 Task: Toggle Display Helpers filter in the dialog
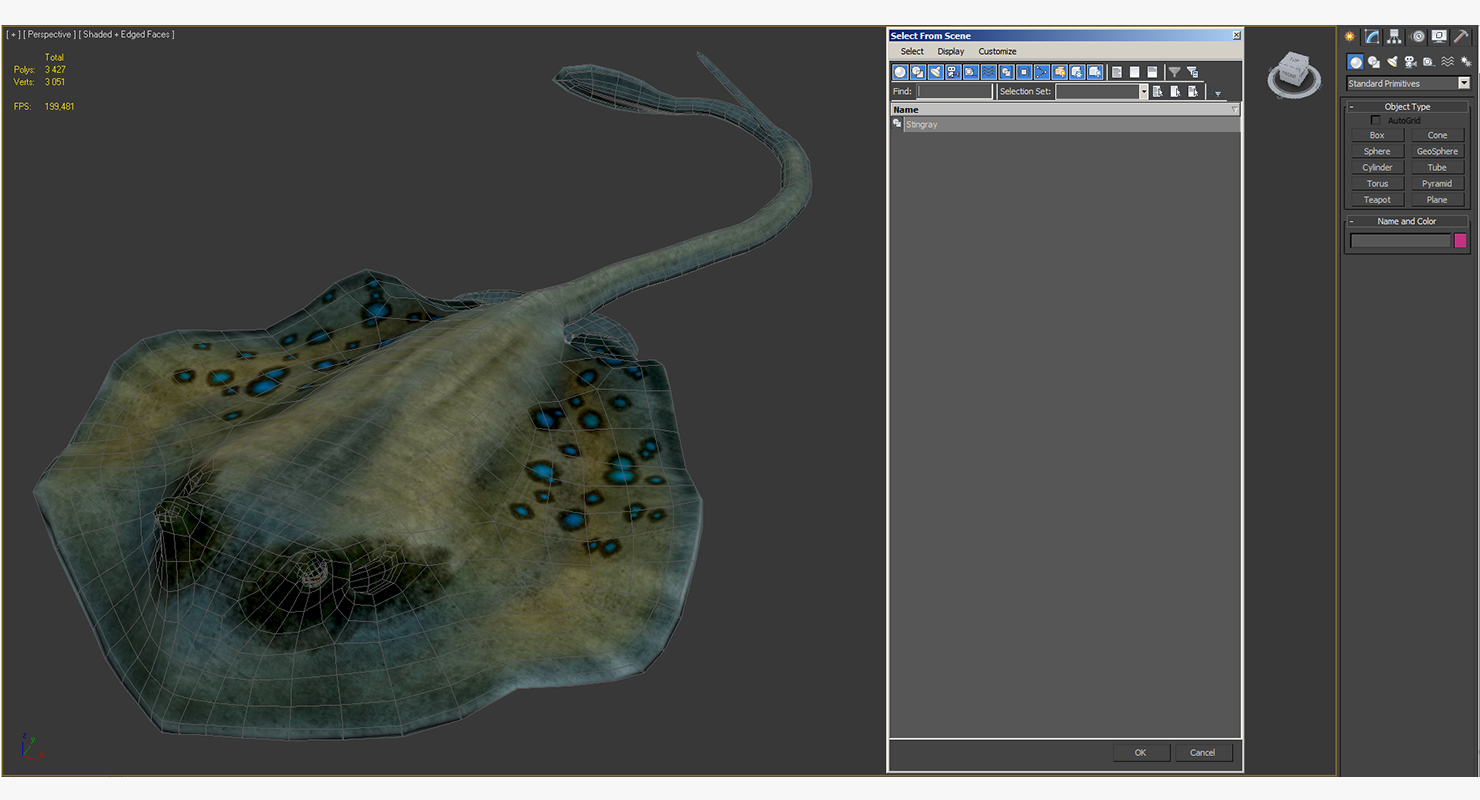[971, 72]
